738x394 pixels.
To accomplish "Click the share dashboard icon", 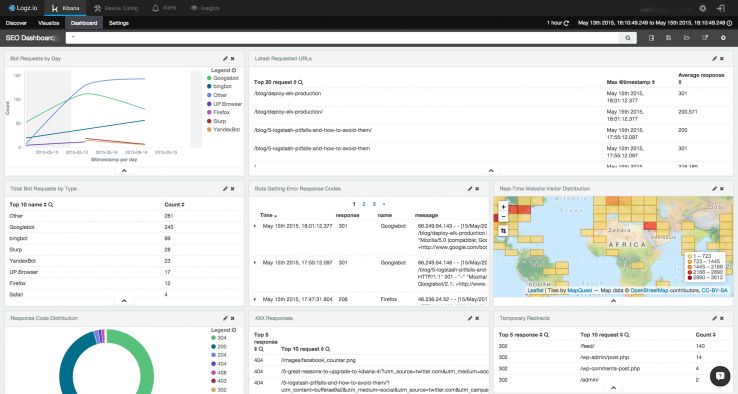I will [x=705, y=38].
